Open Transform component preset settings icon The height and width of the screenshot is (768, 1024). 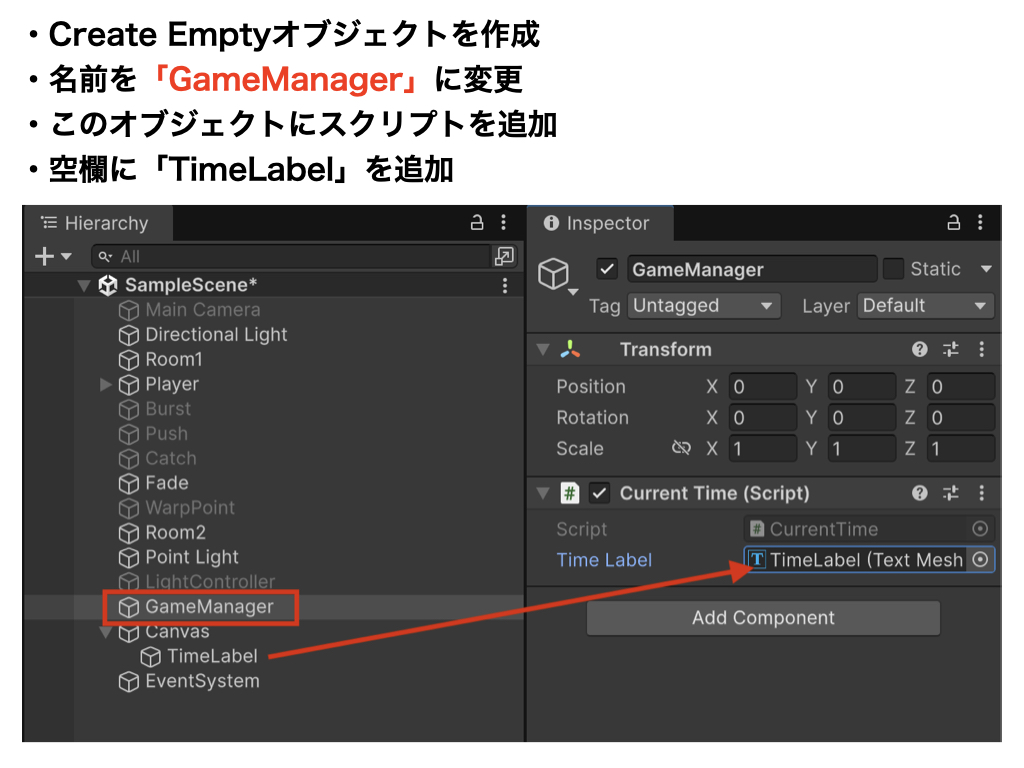(951, 350)
